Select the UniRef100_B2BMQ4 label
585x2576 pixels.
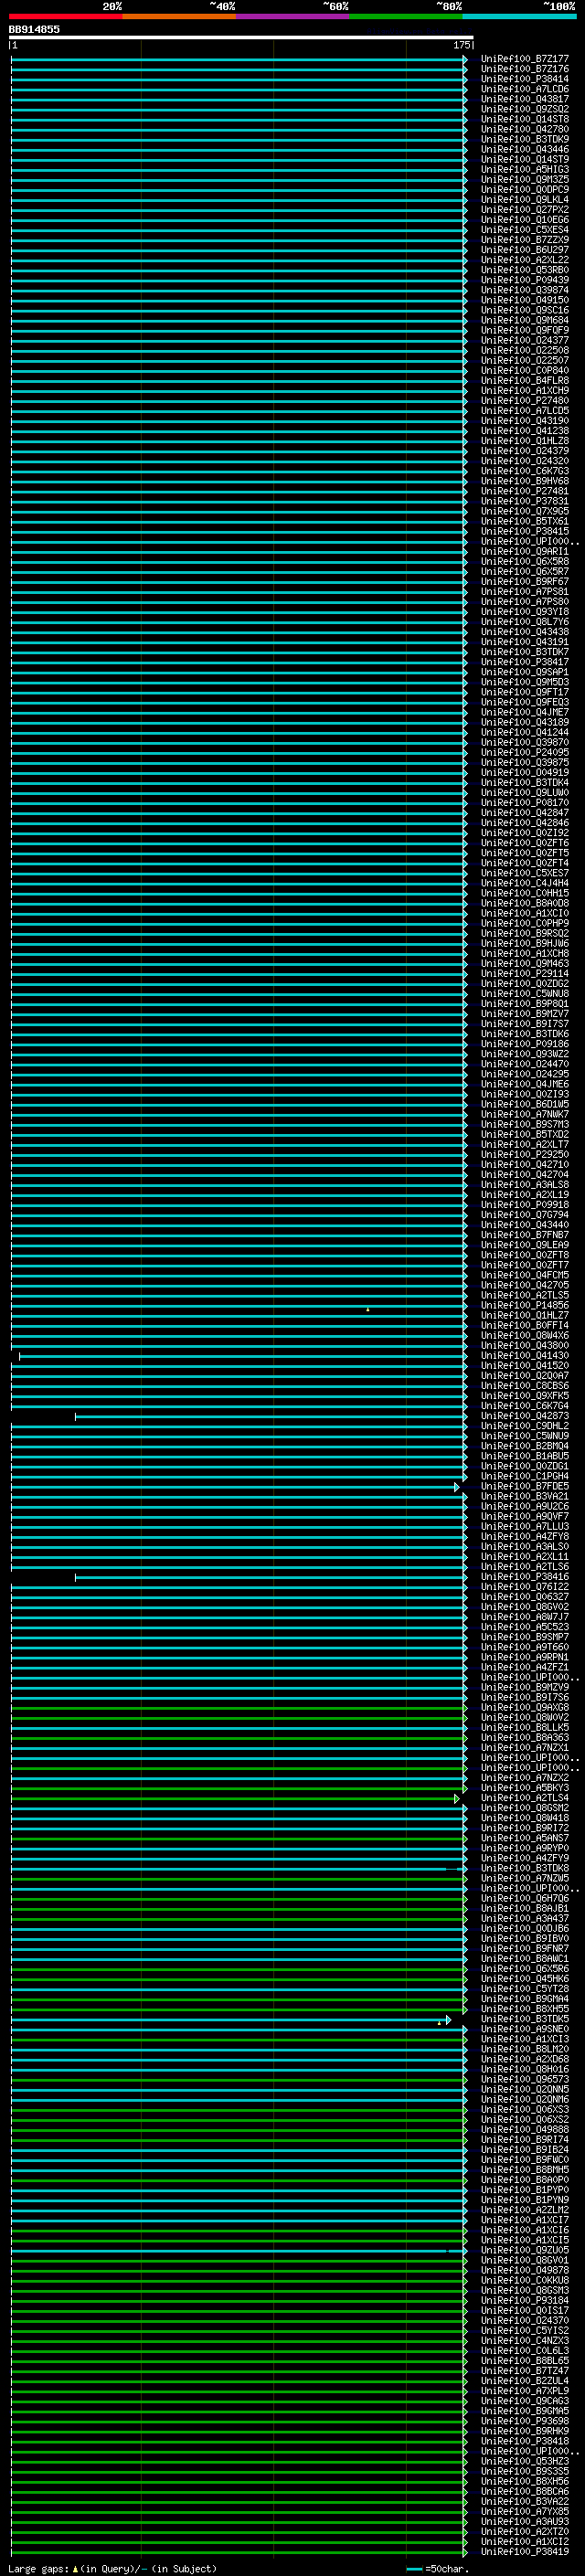pyautogui.click(x=525, y=1446)
